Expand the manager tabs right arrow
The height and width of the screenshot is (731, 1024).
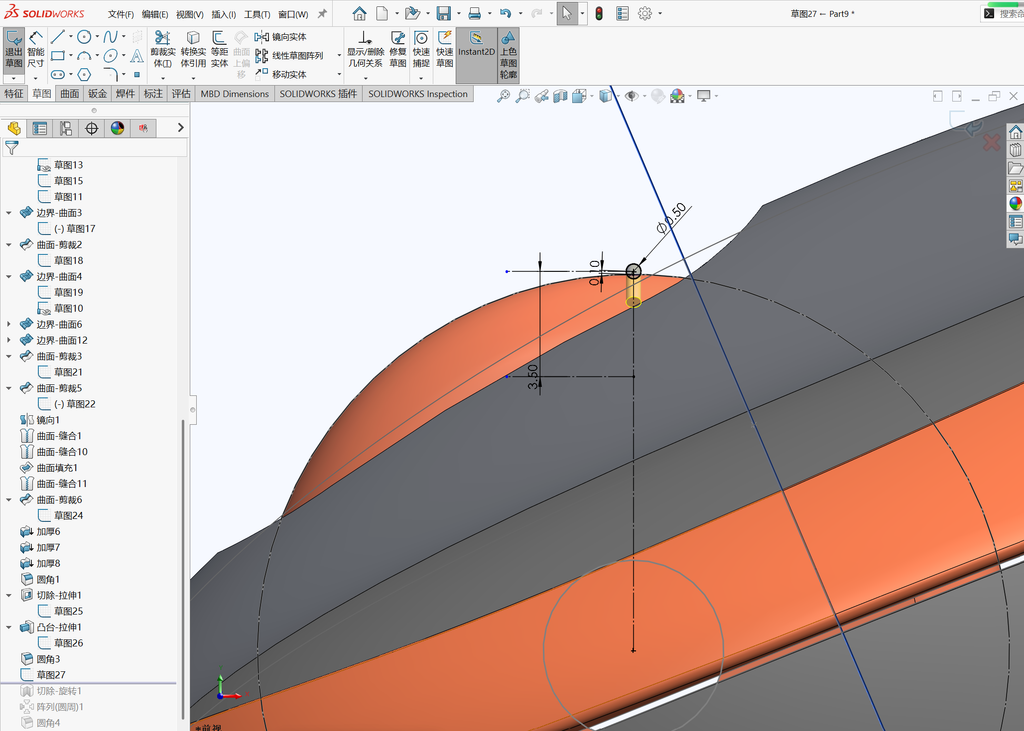click(181, 128)
